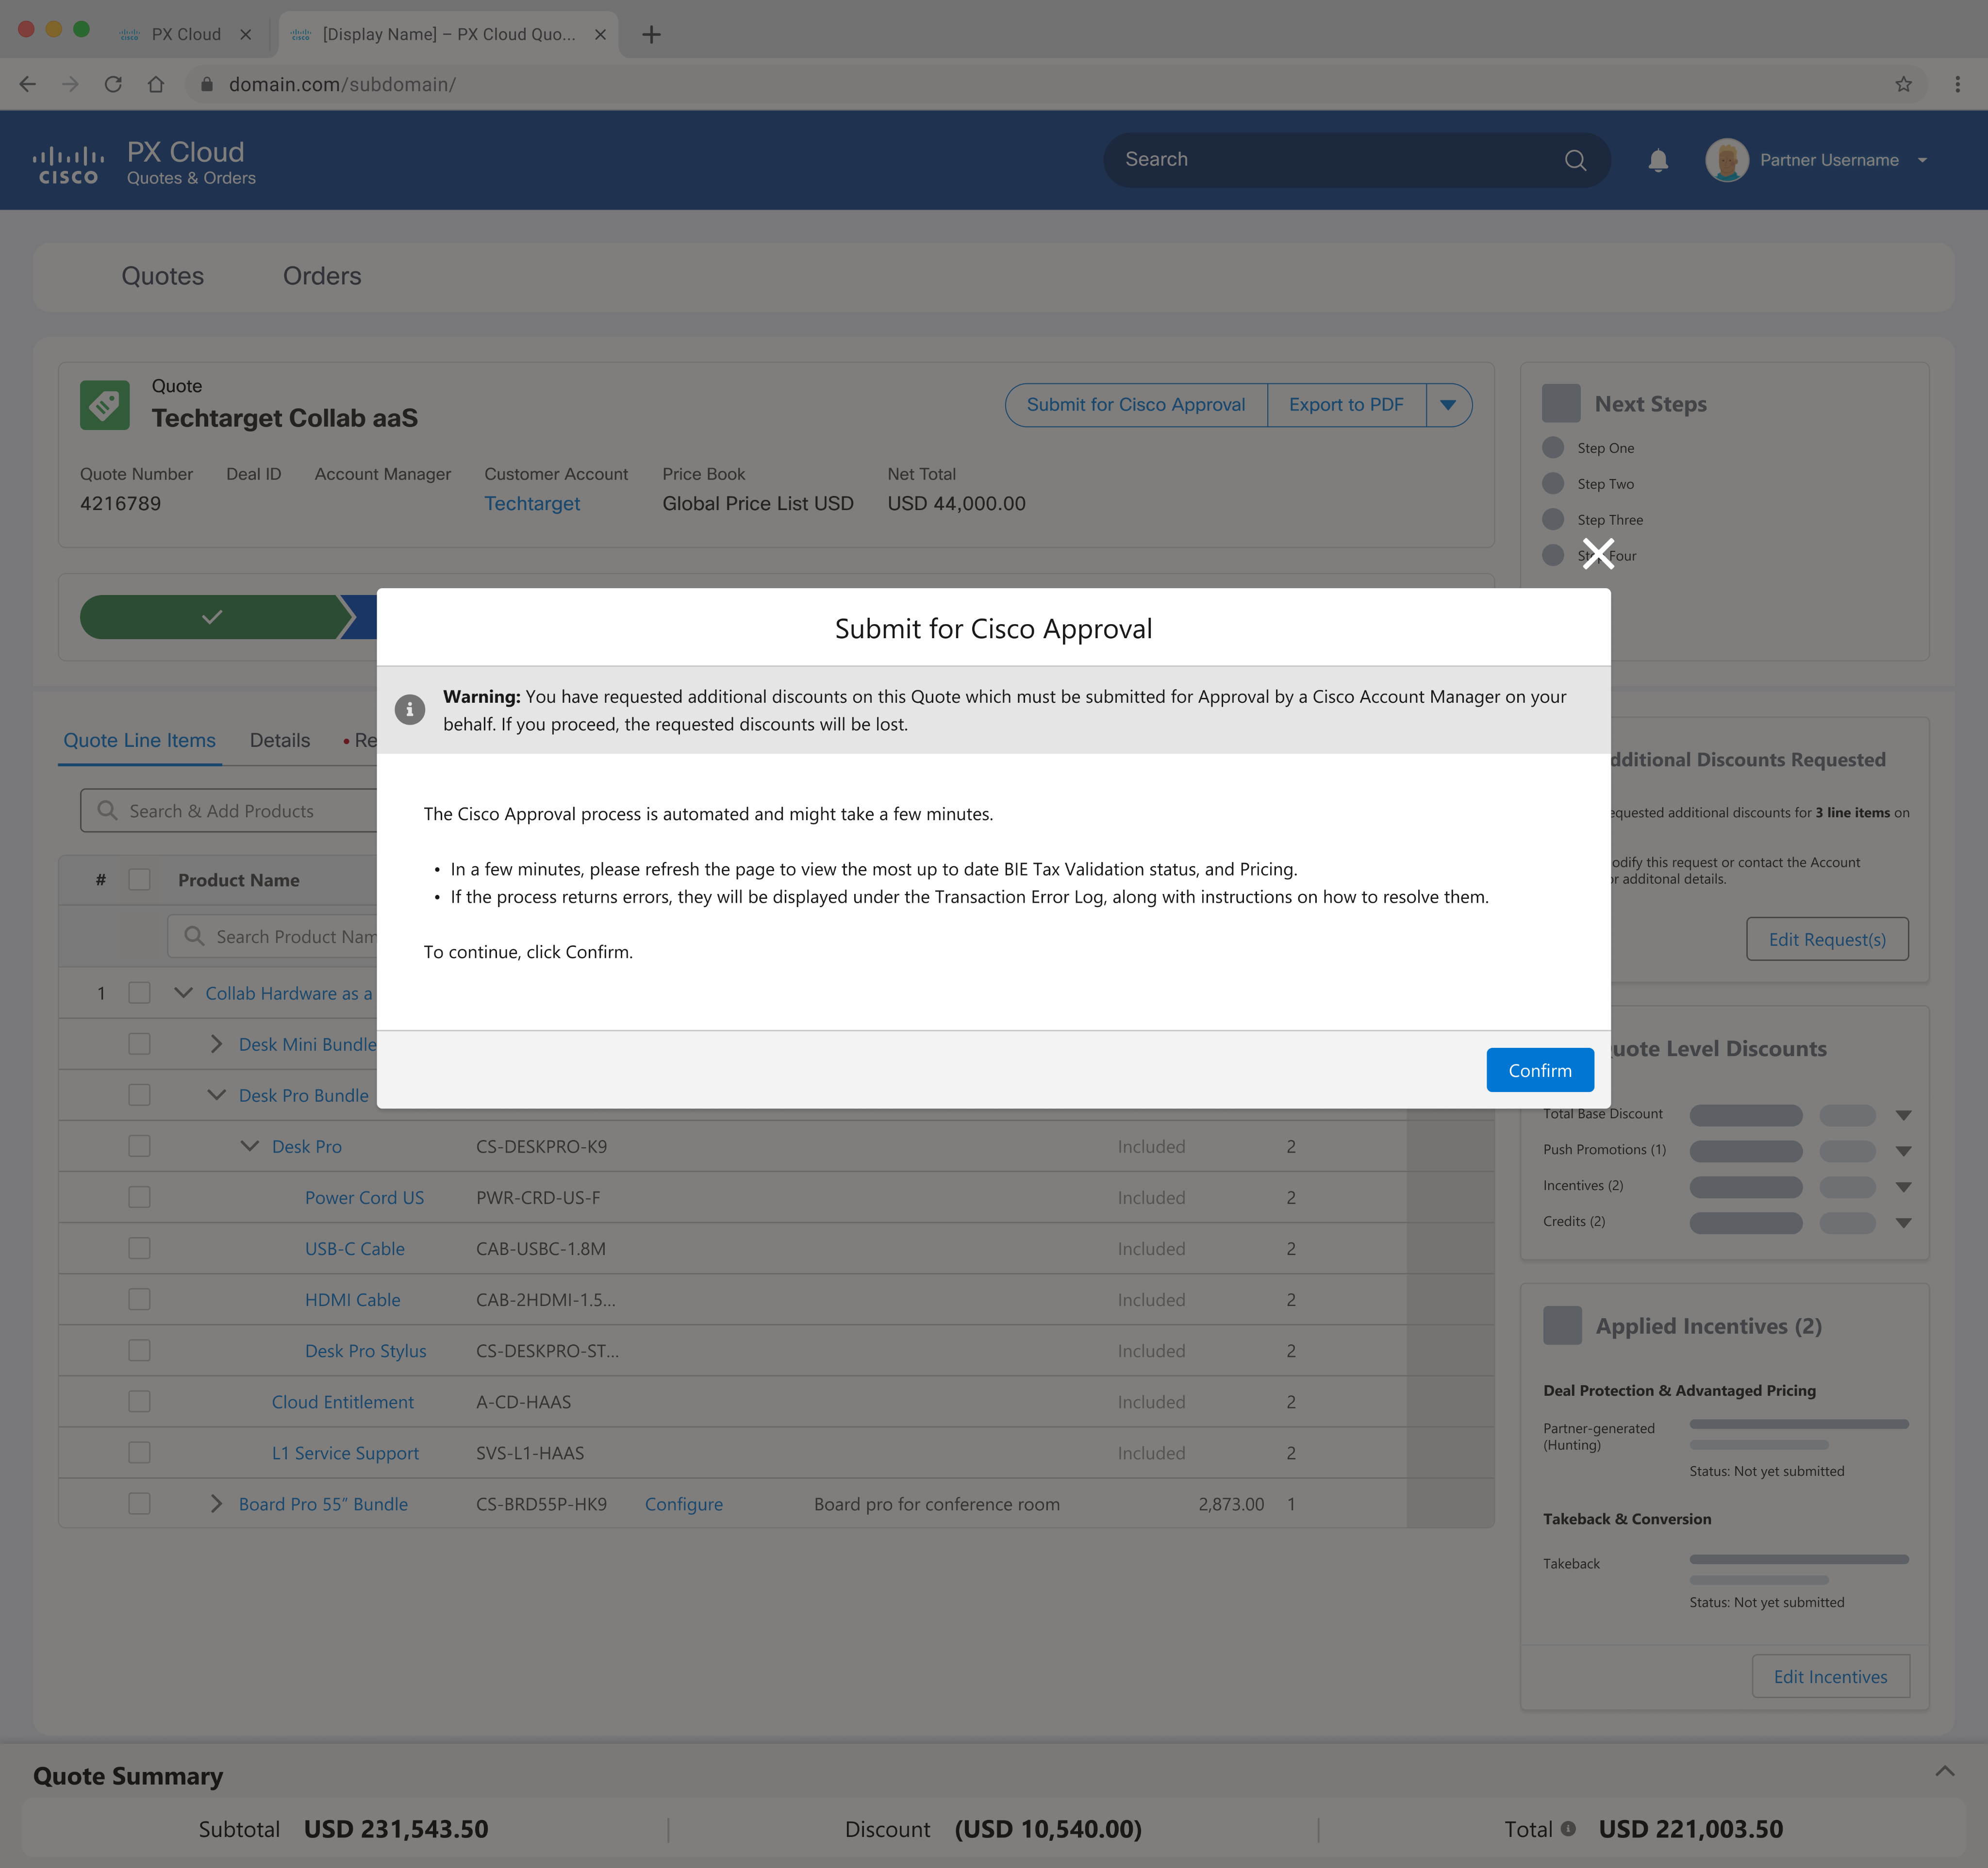The height and width of the screenshot is (1868, 1988).
Task: Click the info icon beside Total
Action: point(1568,1829)
